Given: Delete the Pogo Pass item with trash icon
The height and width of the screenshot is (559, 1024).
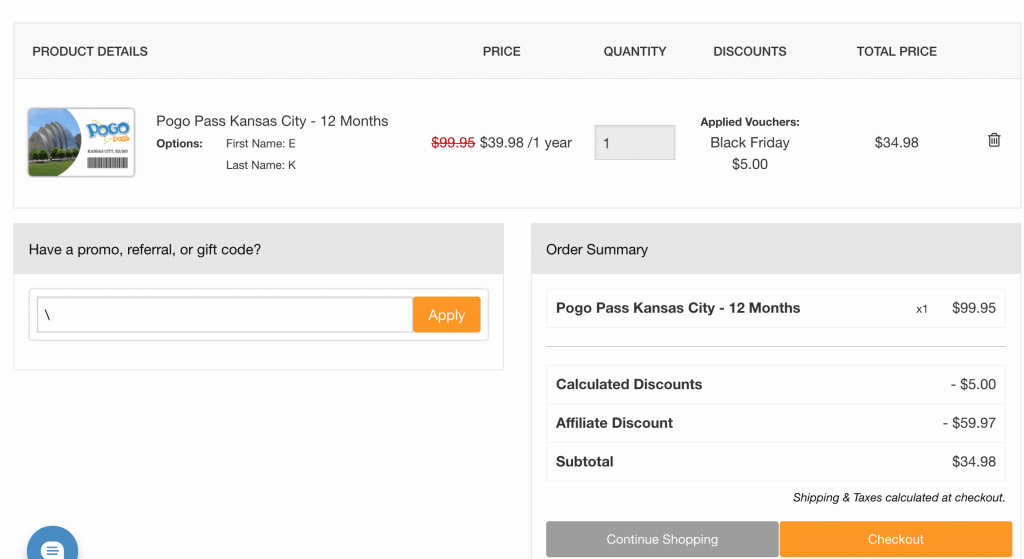Looking at the screenshot, I should (994, 140).
